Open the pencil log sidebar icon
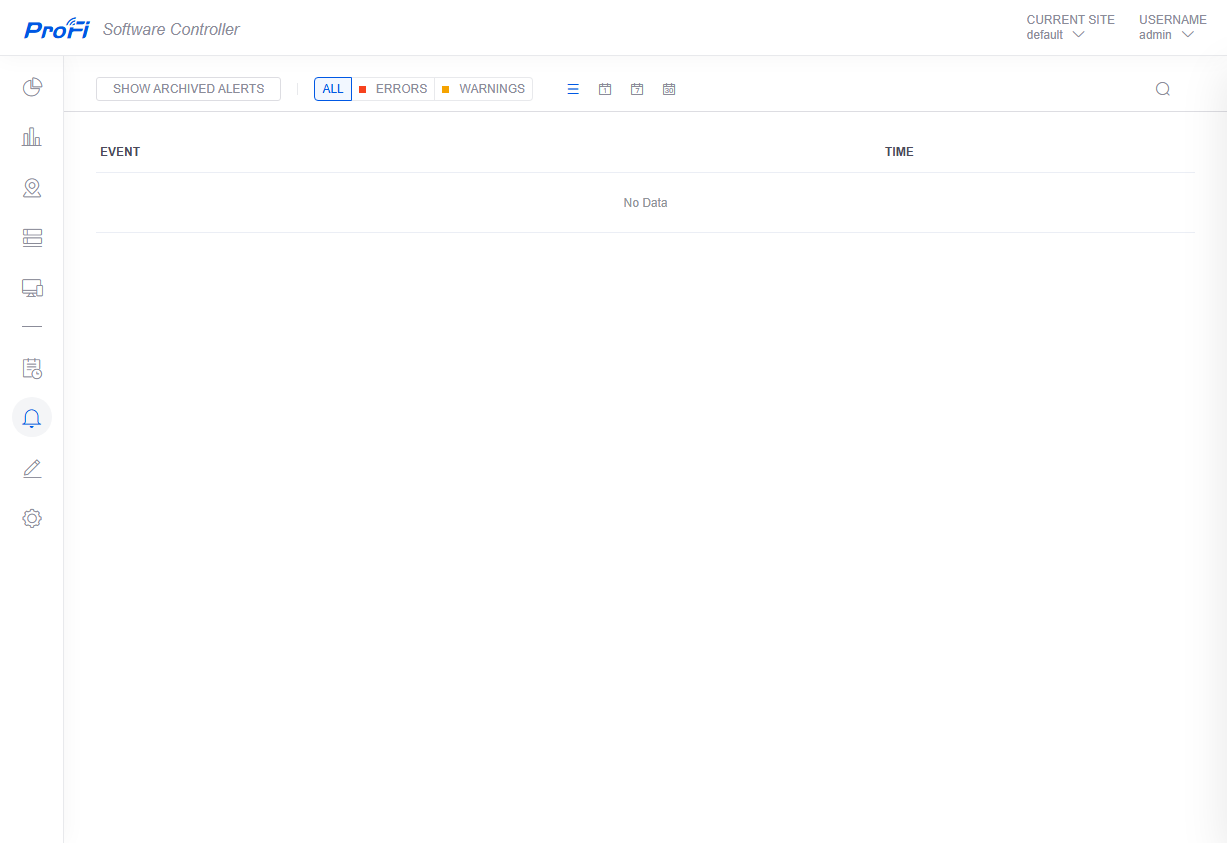 coord(32,468)
